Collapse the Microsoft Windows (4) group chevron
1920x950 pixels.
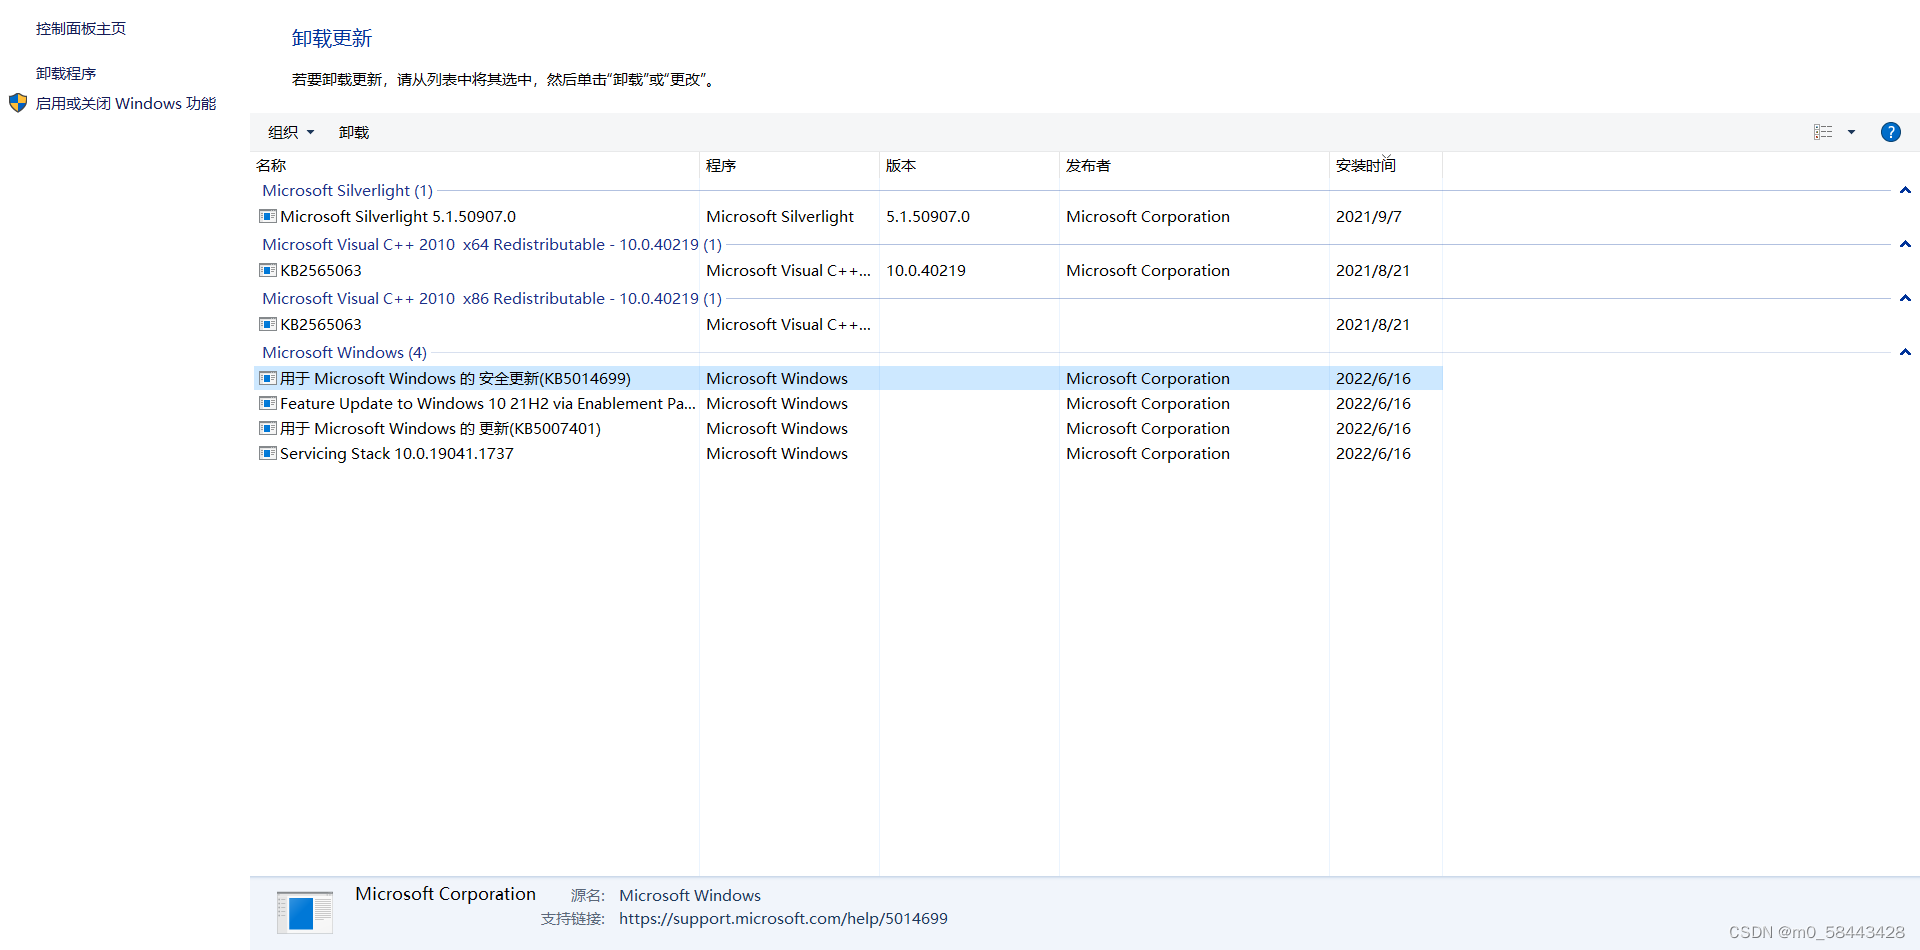[1905, 352]
